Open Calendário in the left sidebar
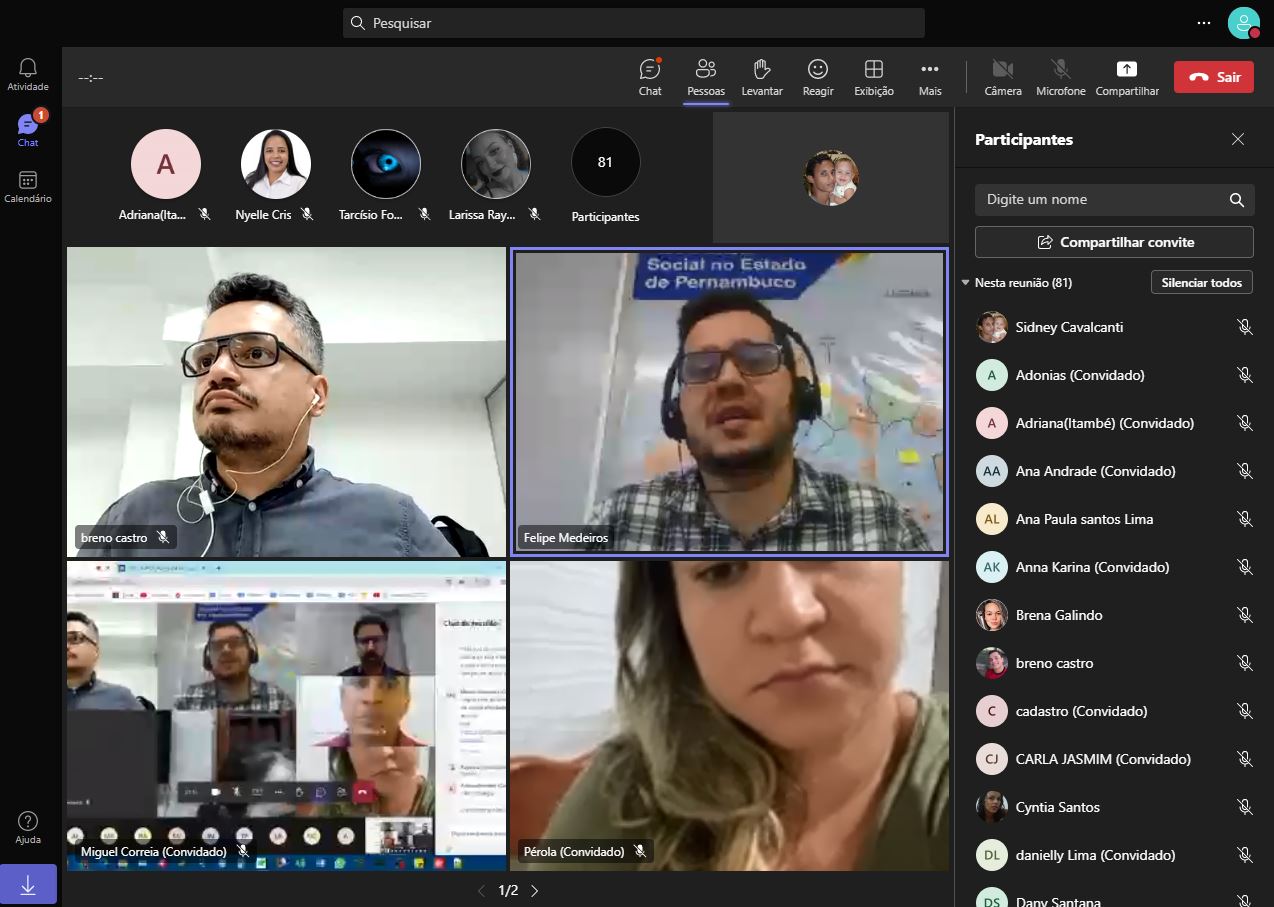Screen dimensions: 1274x907 point(28,186)
